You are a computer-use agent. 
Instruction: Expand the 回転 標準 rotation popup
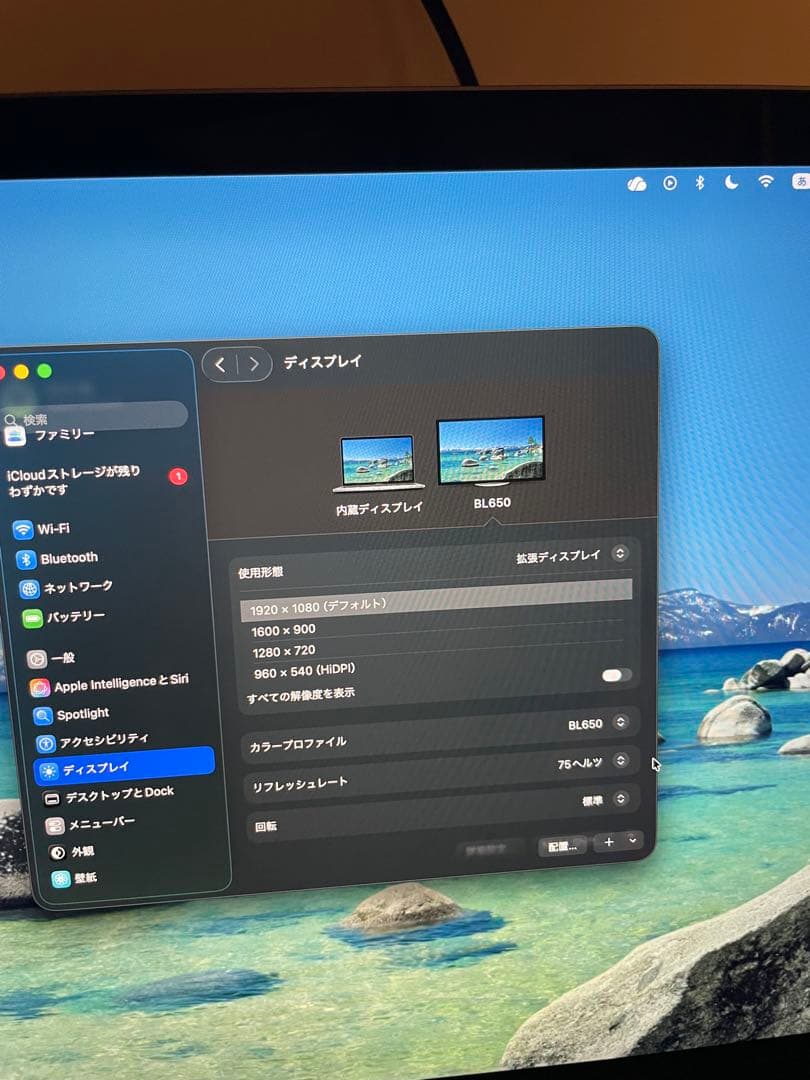(621, 799)
